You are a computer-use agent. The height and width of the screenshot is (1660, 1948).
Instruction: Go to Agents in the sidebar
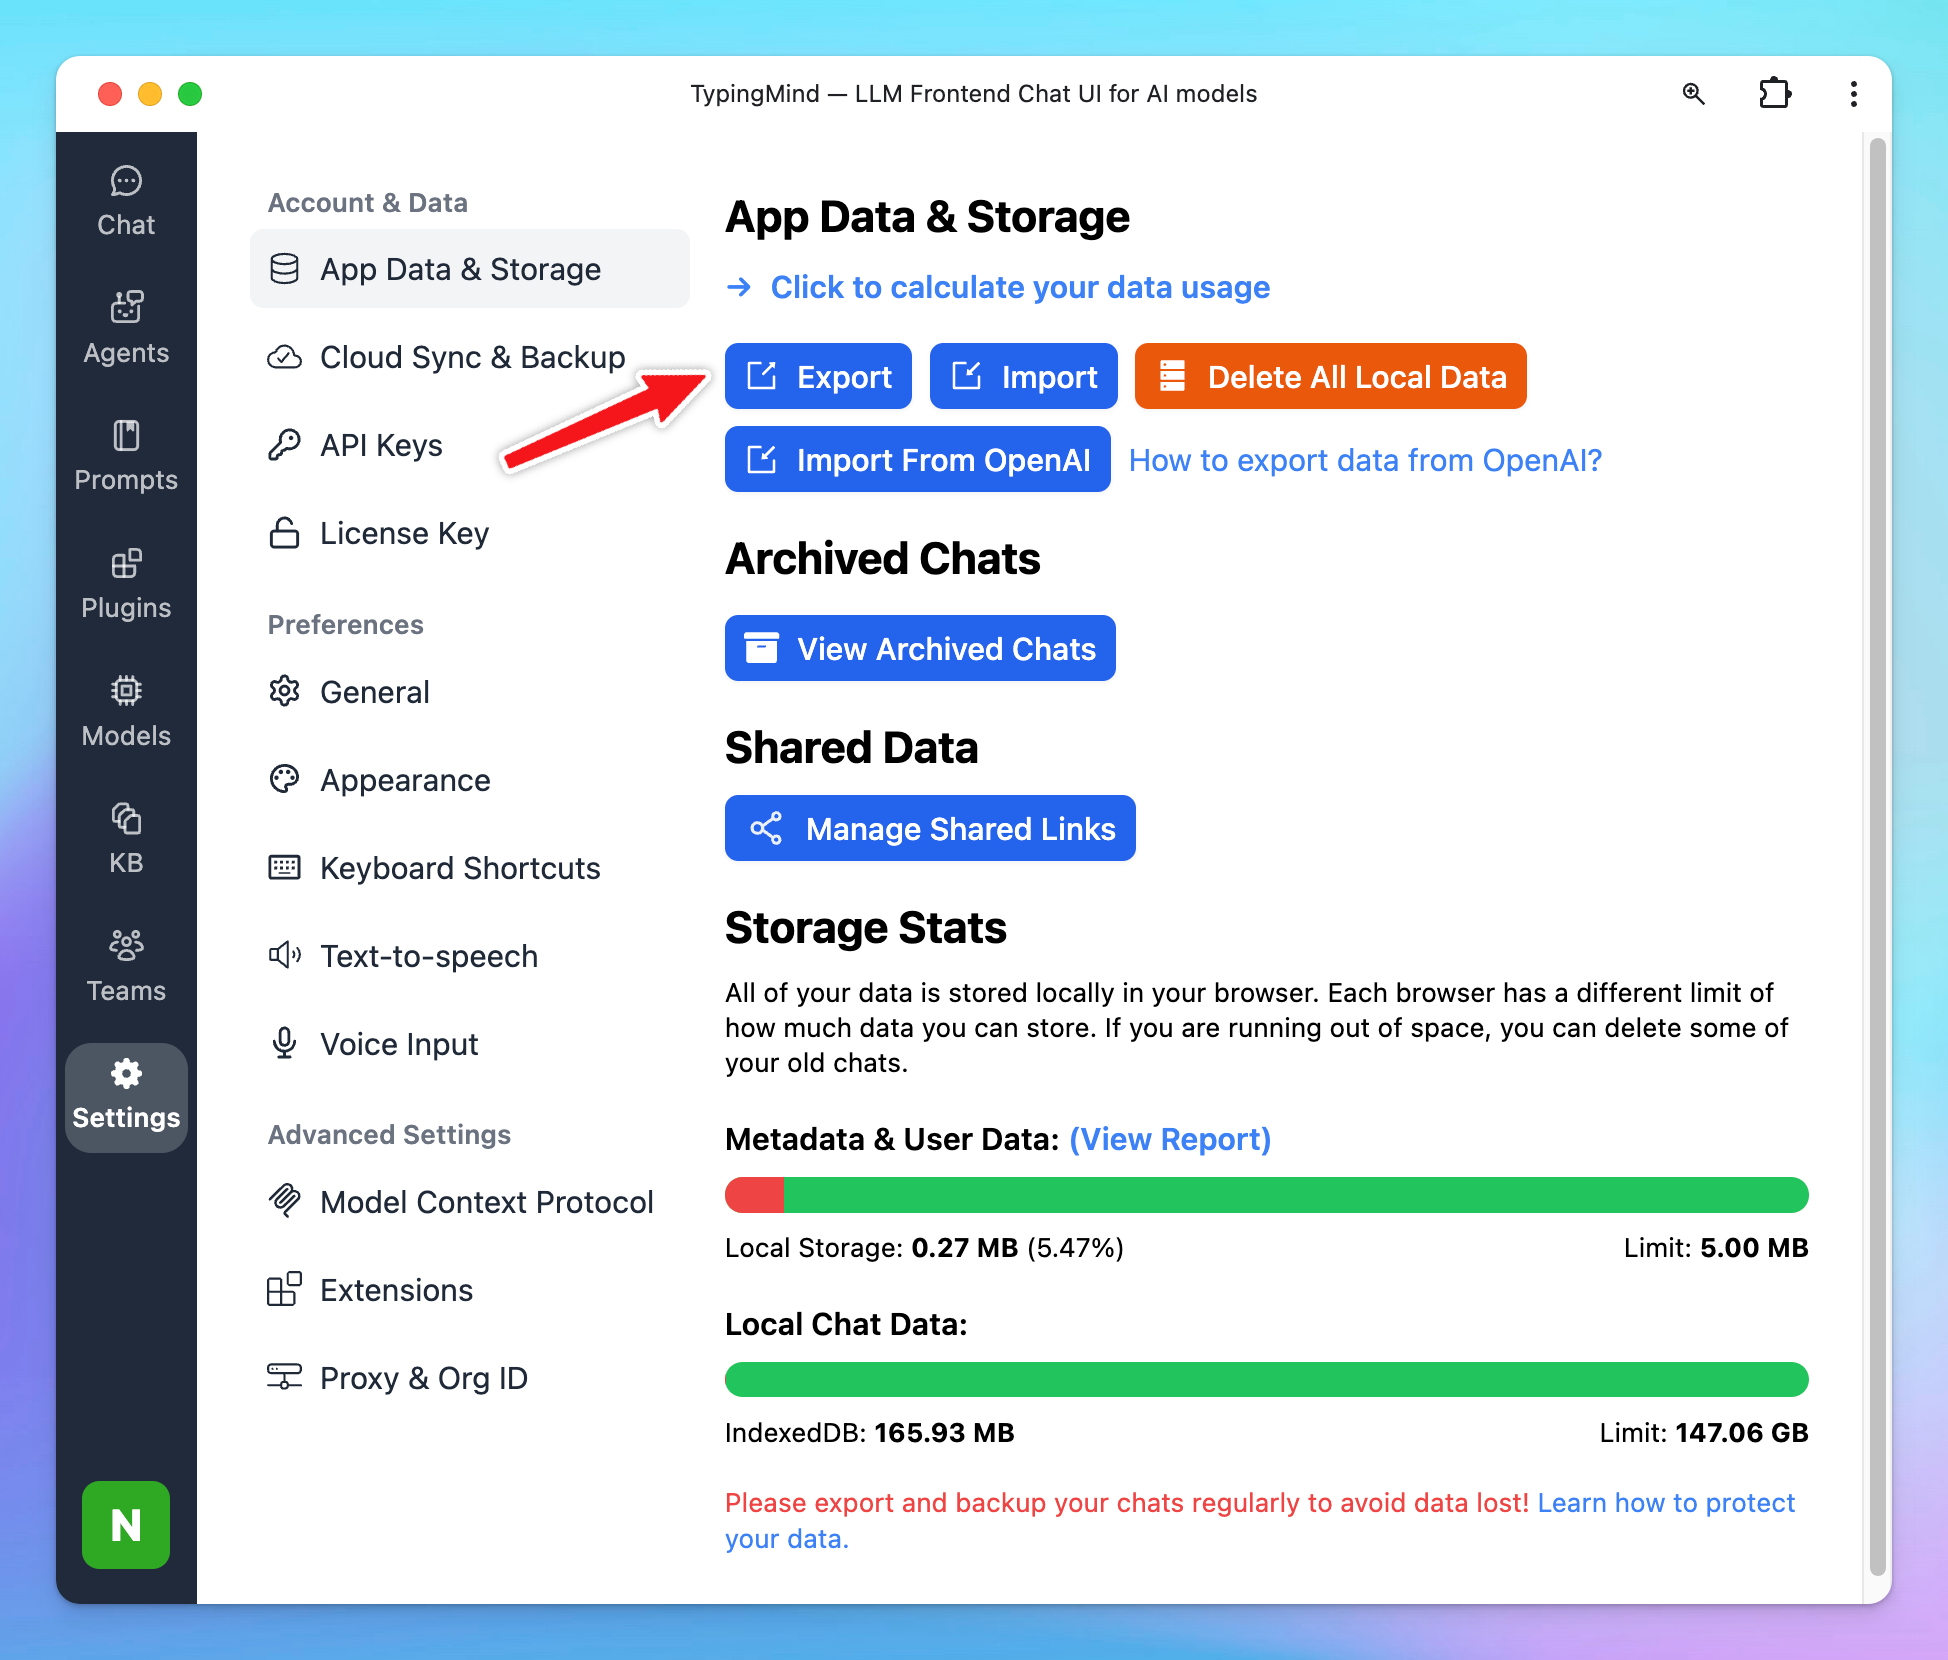click(x=126, y=328)
